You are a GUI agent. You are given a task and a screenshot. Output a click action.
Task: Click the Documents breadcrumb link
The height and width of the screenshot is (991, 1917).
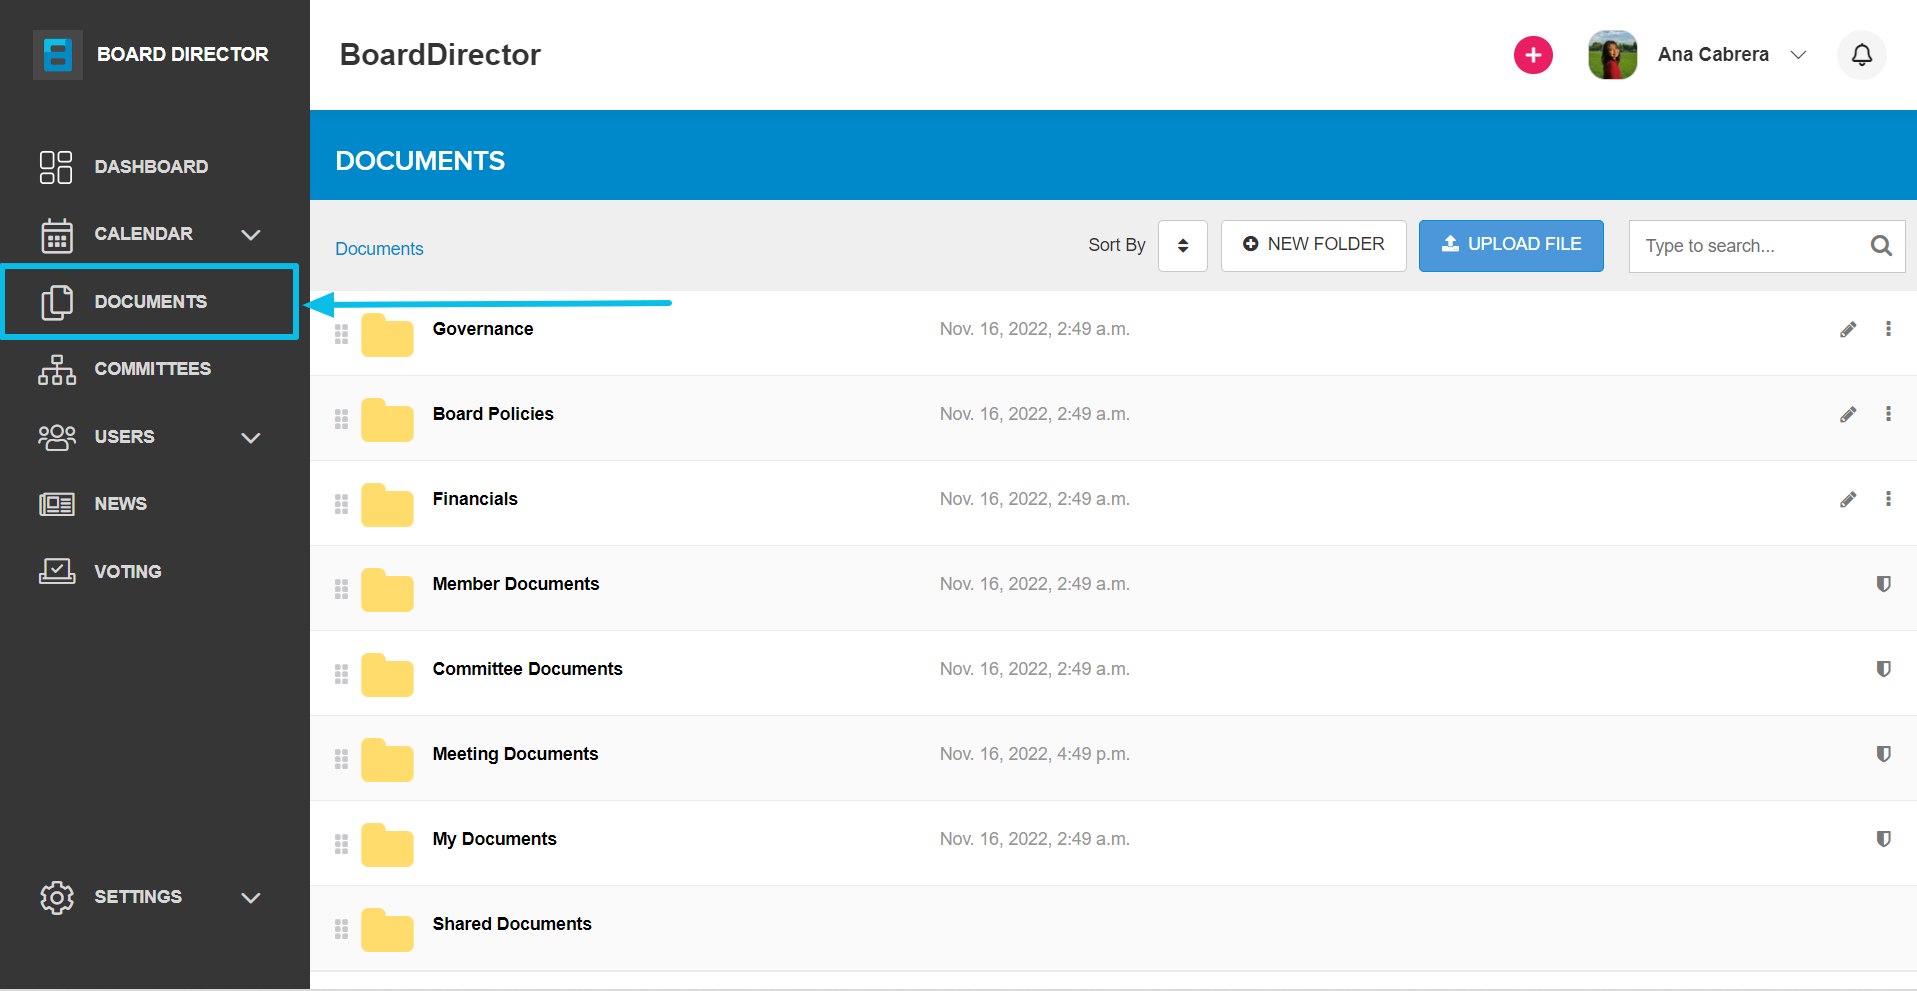[379, 249]
